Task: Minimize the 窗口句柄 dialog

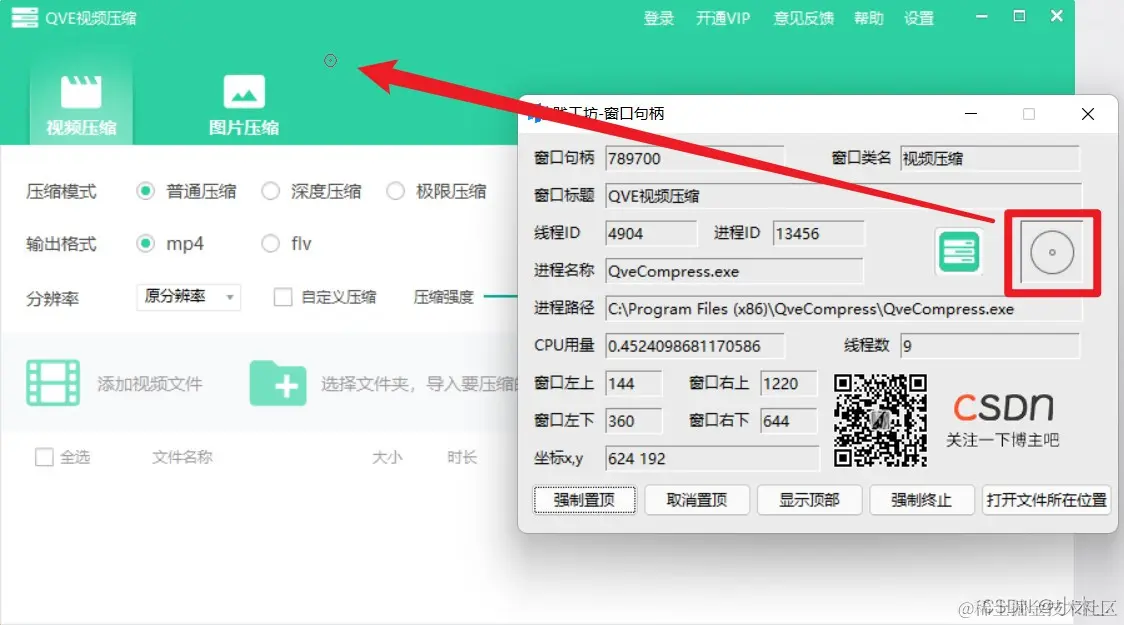Action: coord(971,114)
